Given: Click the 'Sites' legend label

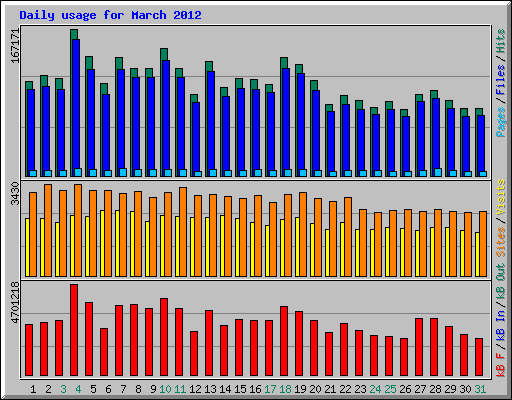Looking at the screenshot, I should pos(501,242).
